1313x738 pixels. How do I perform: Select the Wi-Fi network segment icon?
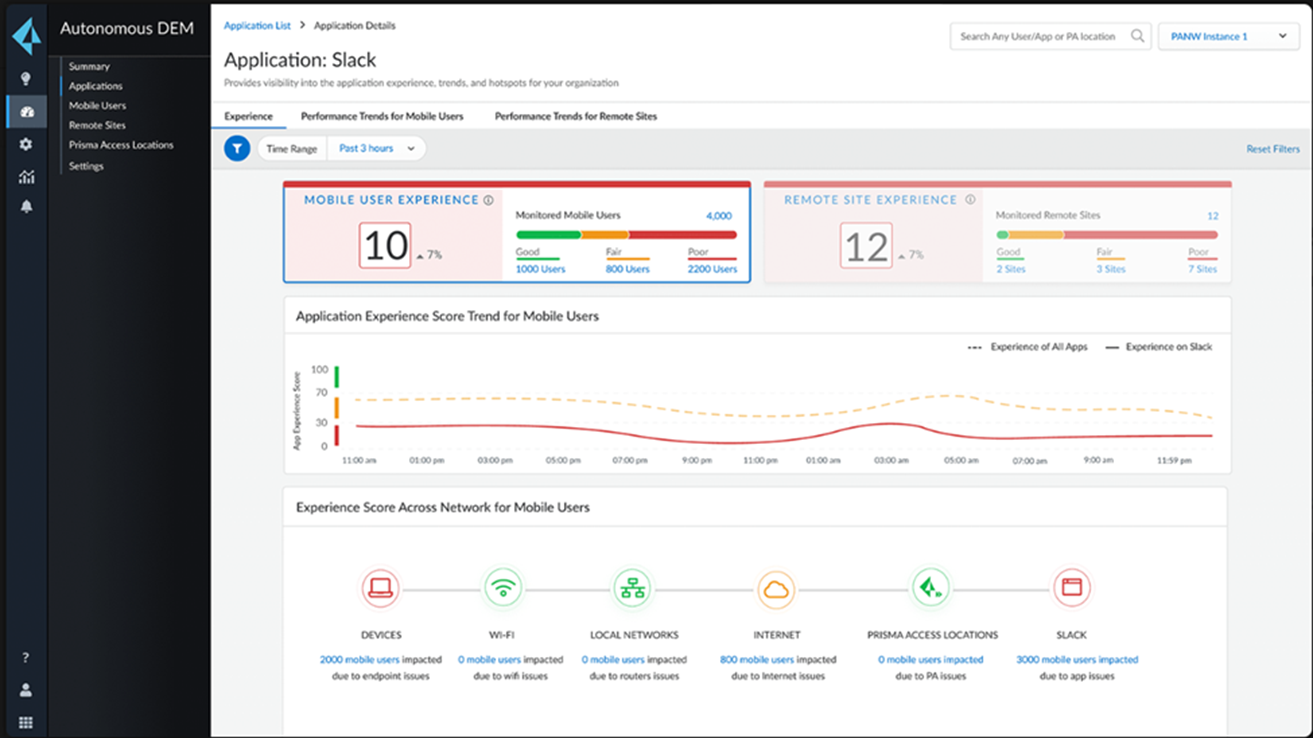pyautogui.click(x=503, y=589)
